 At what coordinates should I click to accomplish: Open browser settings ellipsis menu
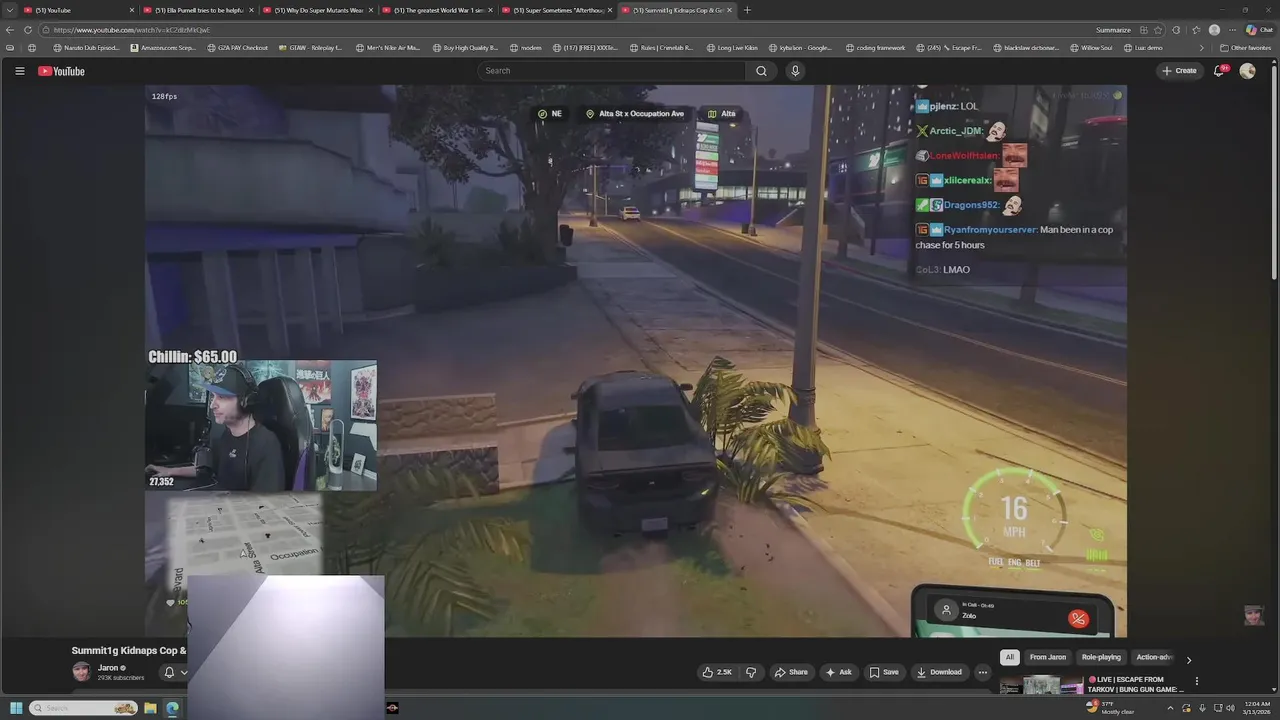(1232, 30)
